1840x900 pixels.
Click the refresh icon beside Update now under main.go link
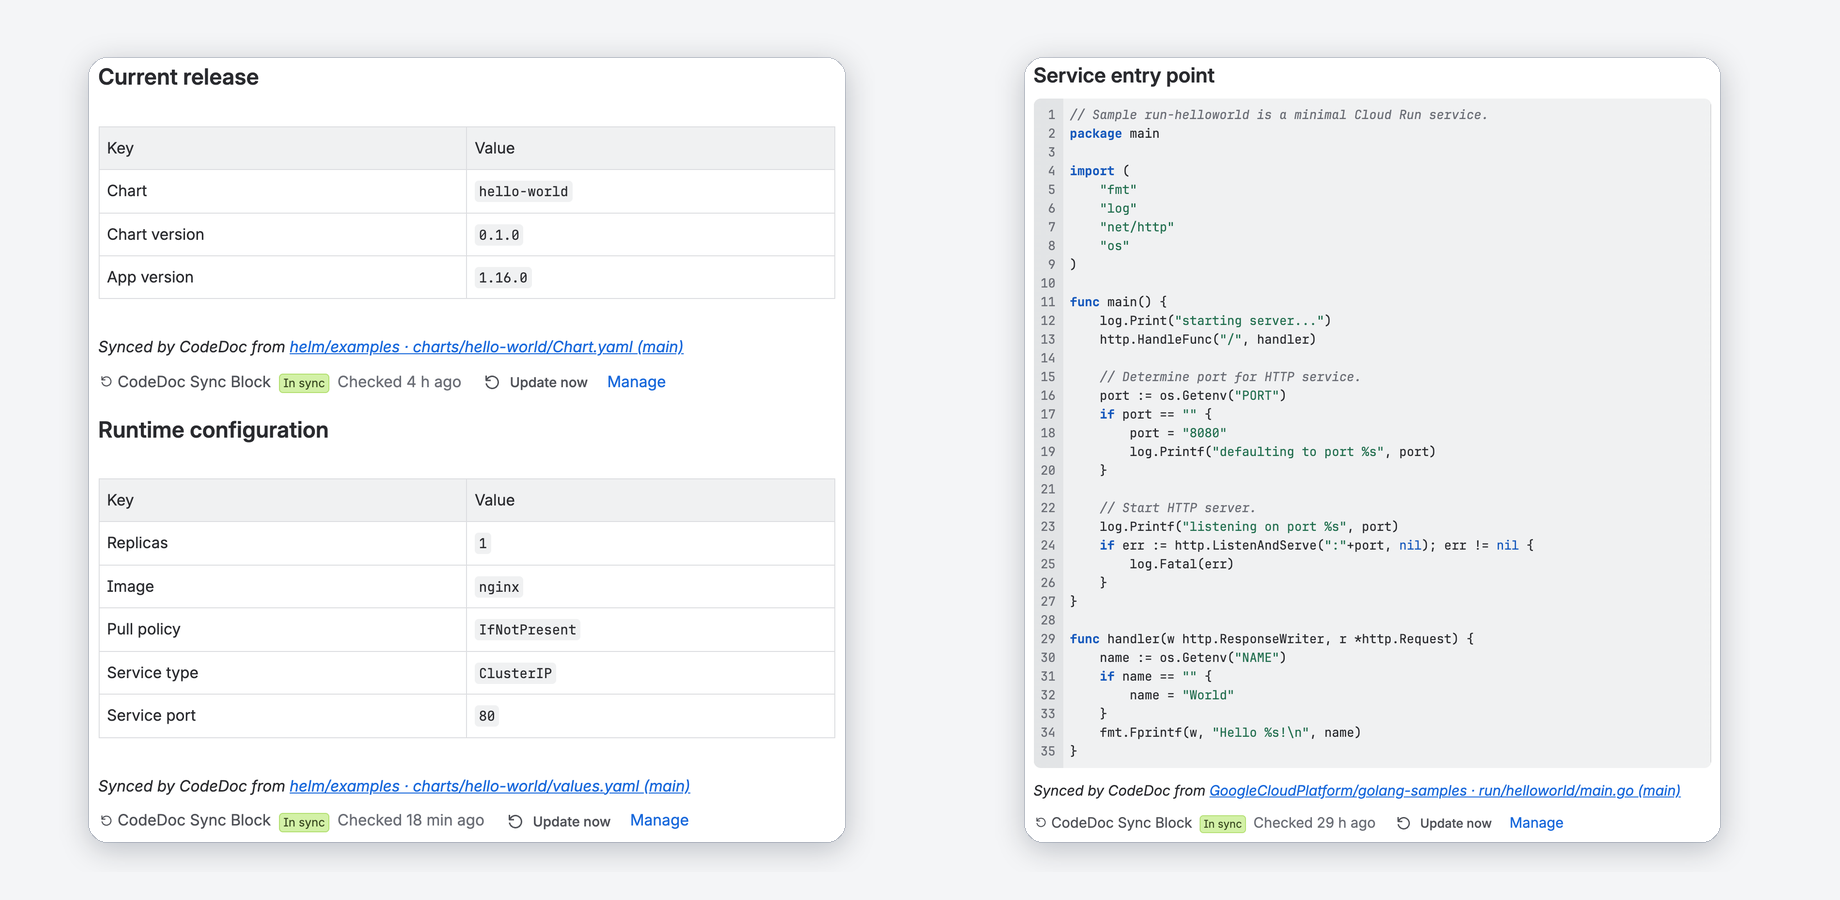point(1404,823)
